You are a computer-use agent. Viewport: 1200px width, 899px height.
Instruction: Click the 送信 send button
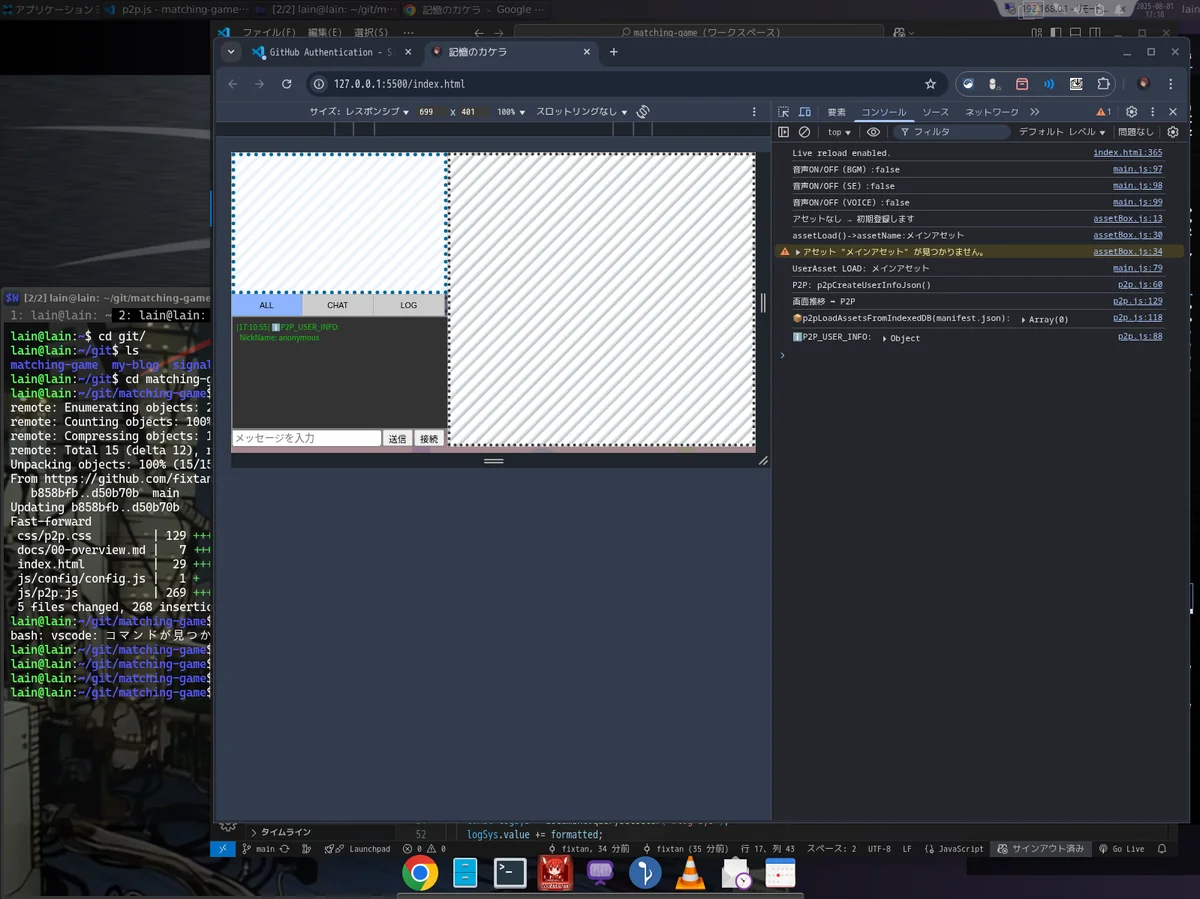pos(397,438)
